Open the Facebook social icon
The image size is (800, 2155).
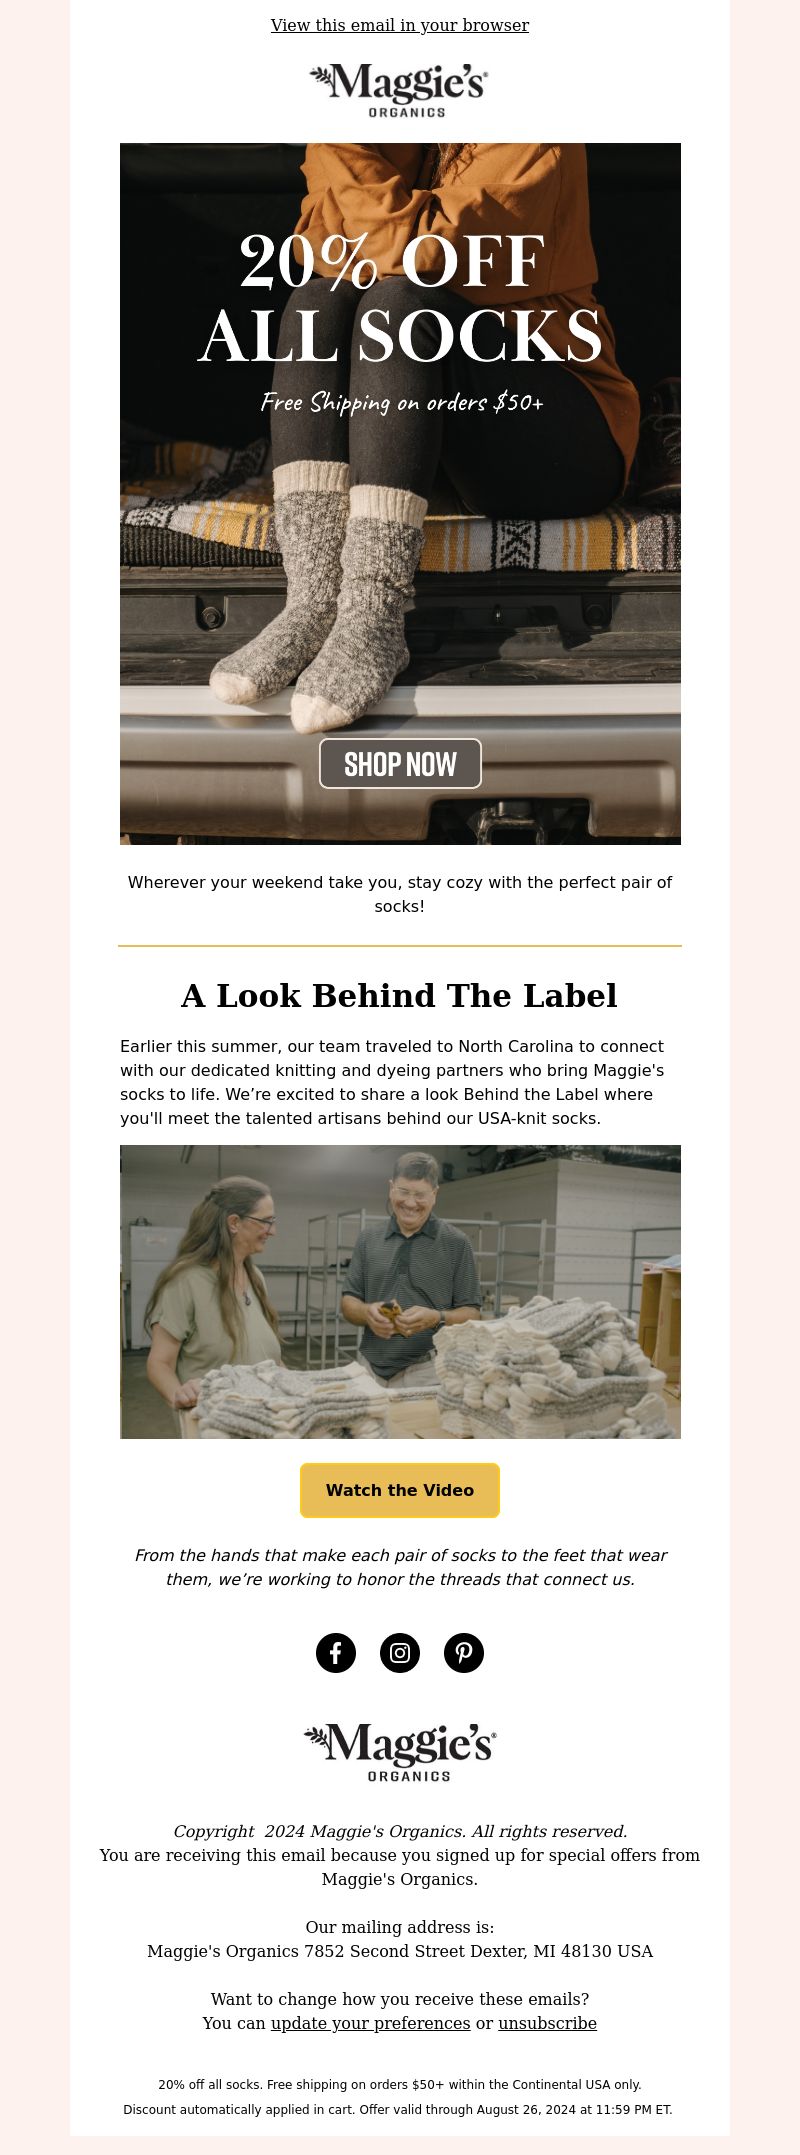pyautogui.click(x=336, y=1653)
